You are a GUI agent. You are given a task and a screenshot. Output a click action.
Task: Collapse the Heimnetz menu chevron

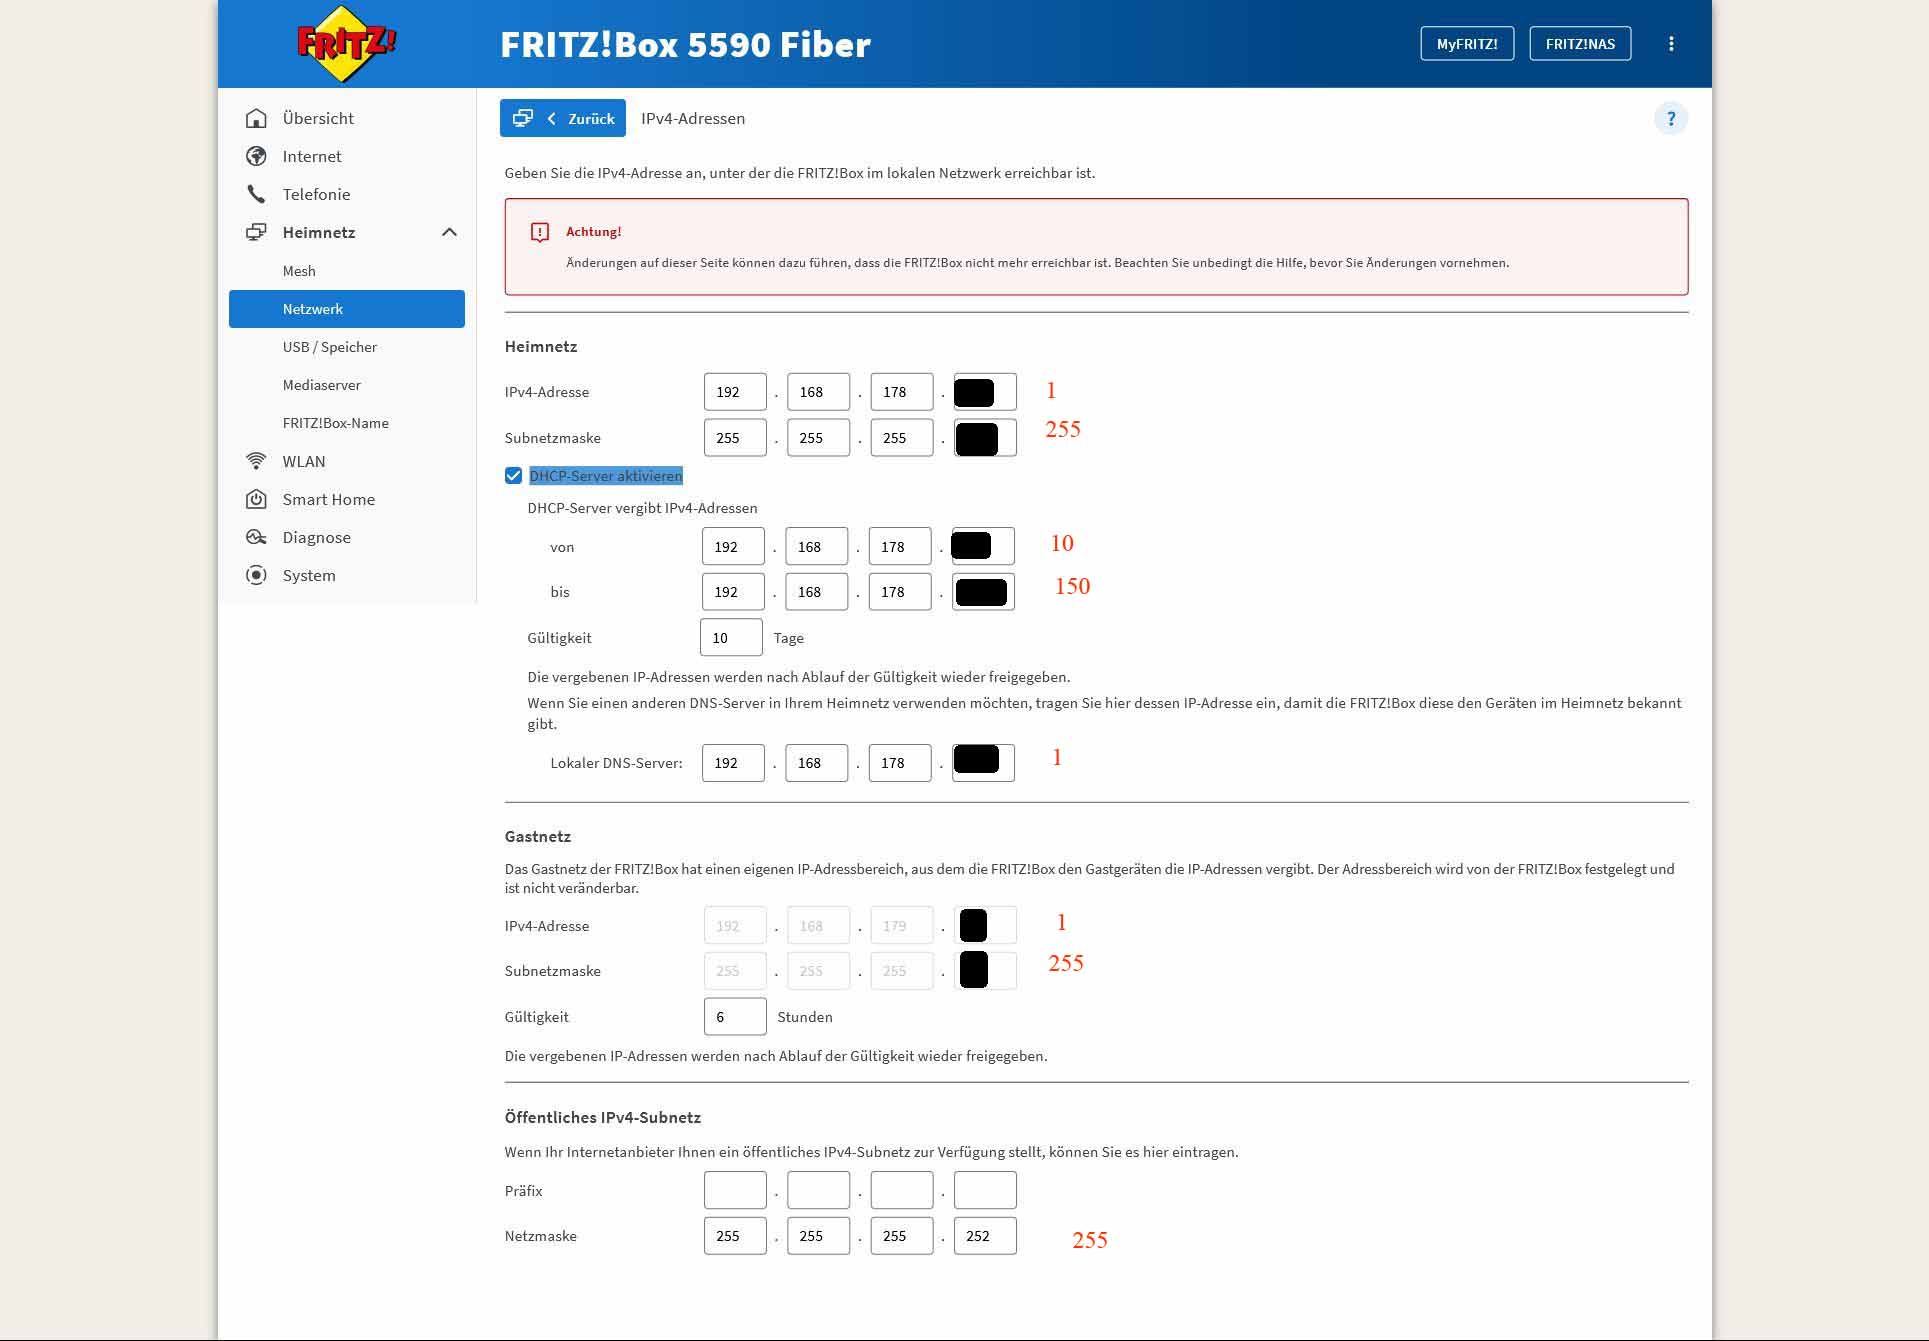pyautogui.click(x=449, y=232)
